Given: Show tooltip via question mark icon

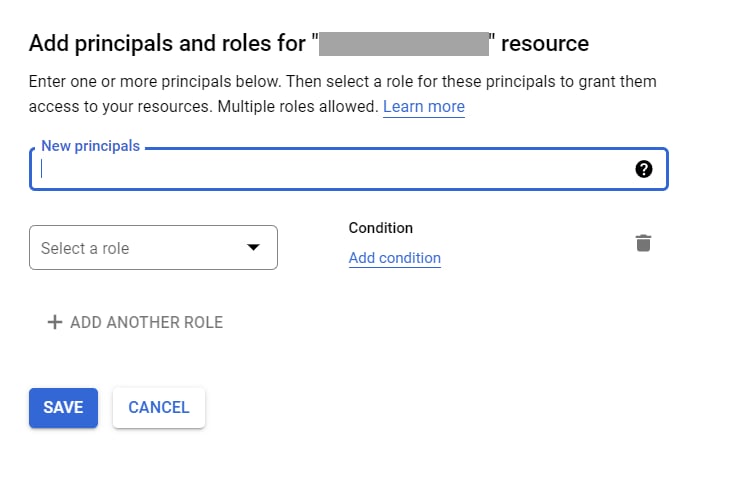Looking at the screenshot, I should pyautogui.click(x=643, y=169).
